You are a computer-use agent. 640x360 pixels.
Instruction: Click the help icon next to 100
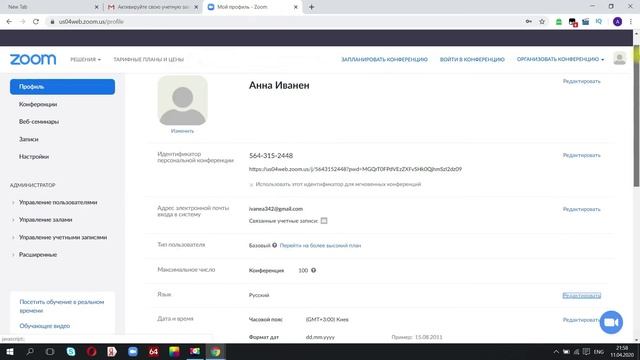pos(313,270)
